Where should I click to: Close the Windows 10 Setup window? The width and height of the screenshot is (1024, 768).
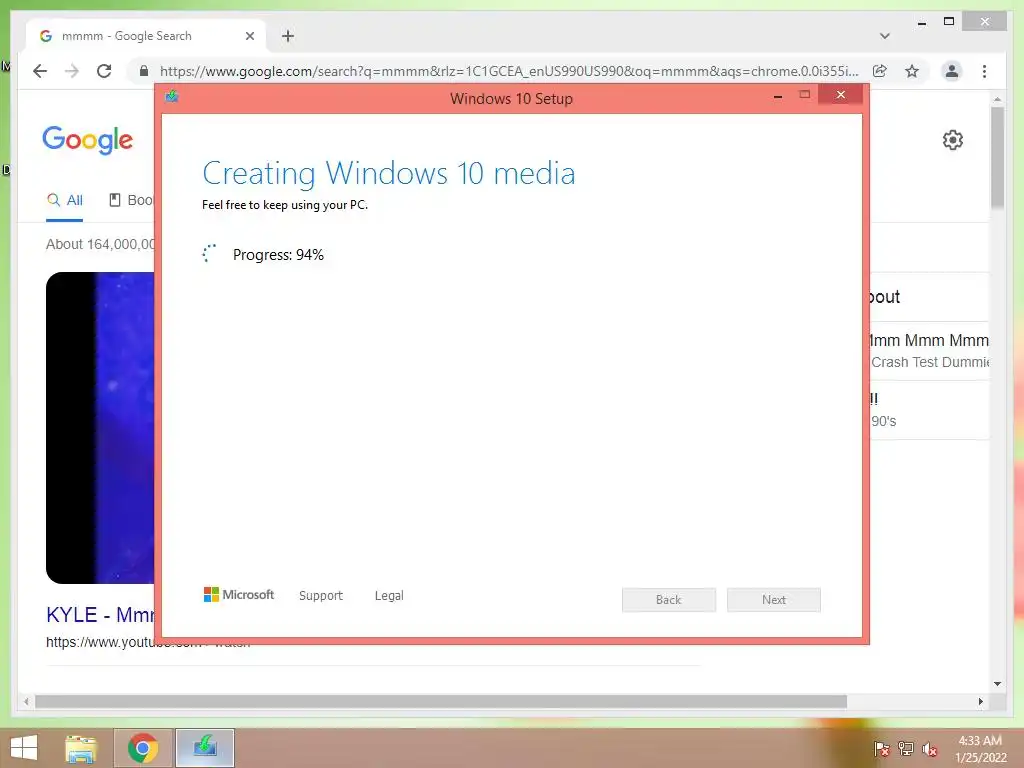point(840,95)
